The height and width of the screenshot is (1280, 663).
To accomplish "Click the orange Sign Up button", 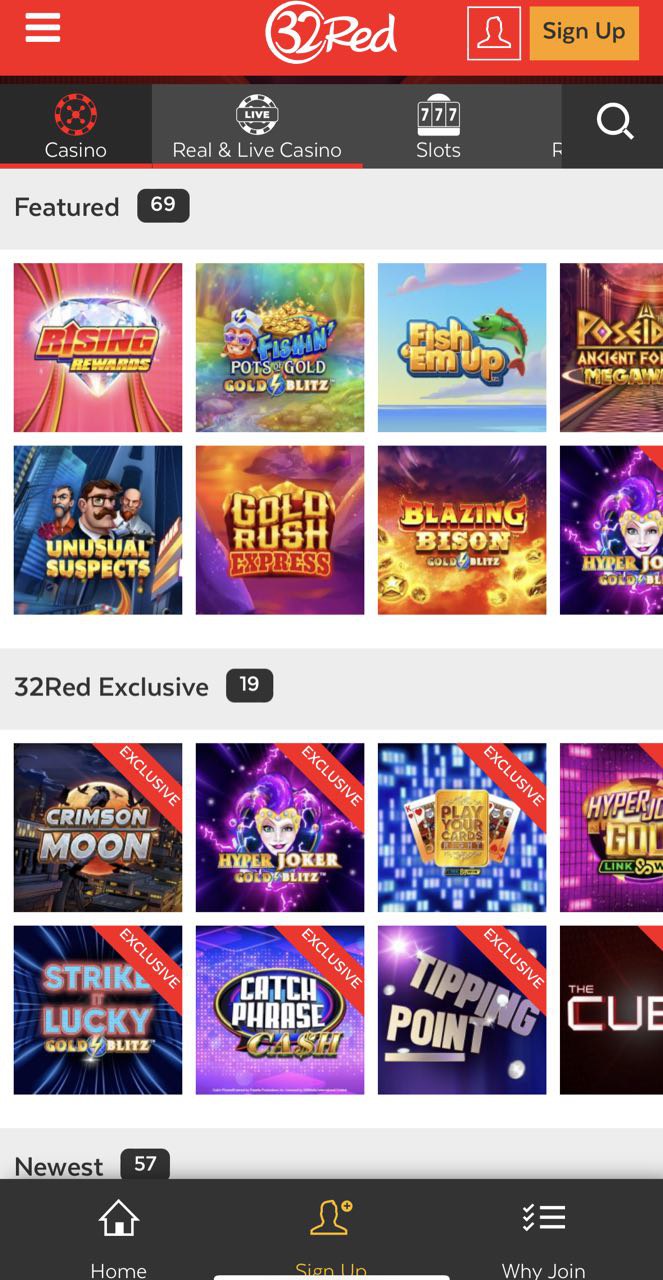I will (x=584, y=32).
